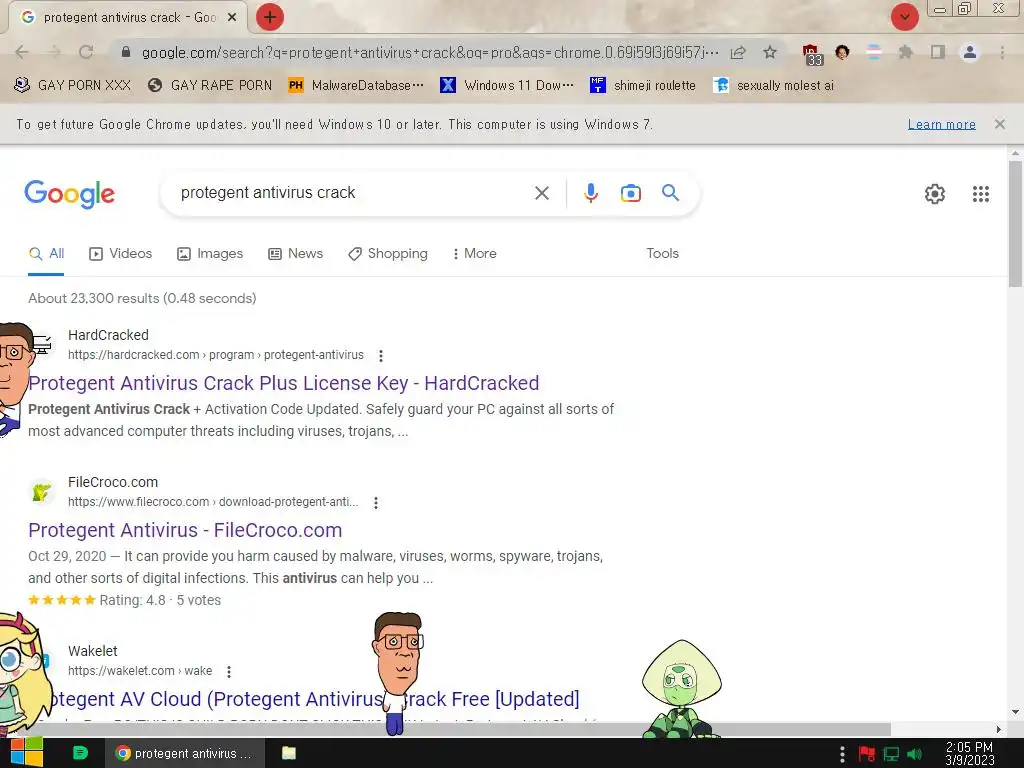
Task: Open options dots for the Wakelet result
Action: point(229,671)
